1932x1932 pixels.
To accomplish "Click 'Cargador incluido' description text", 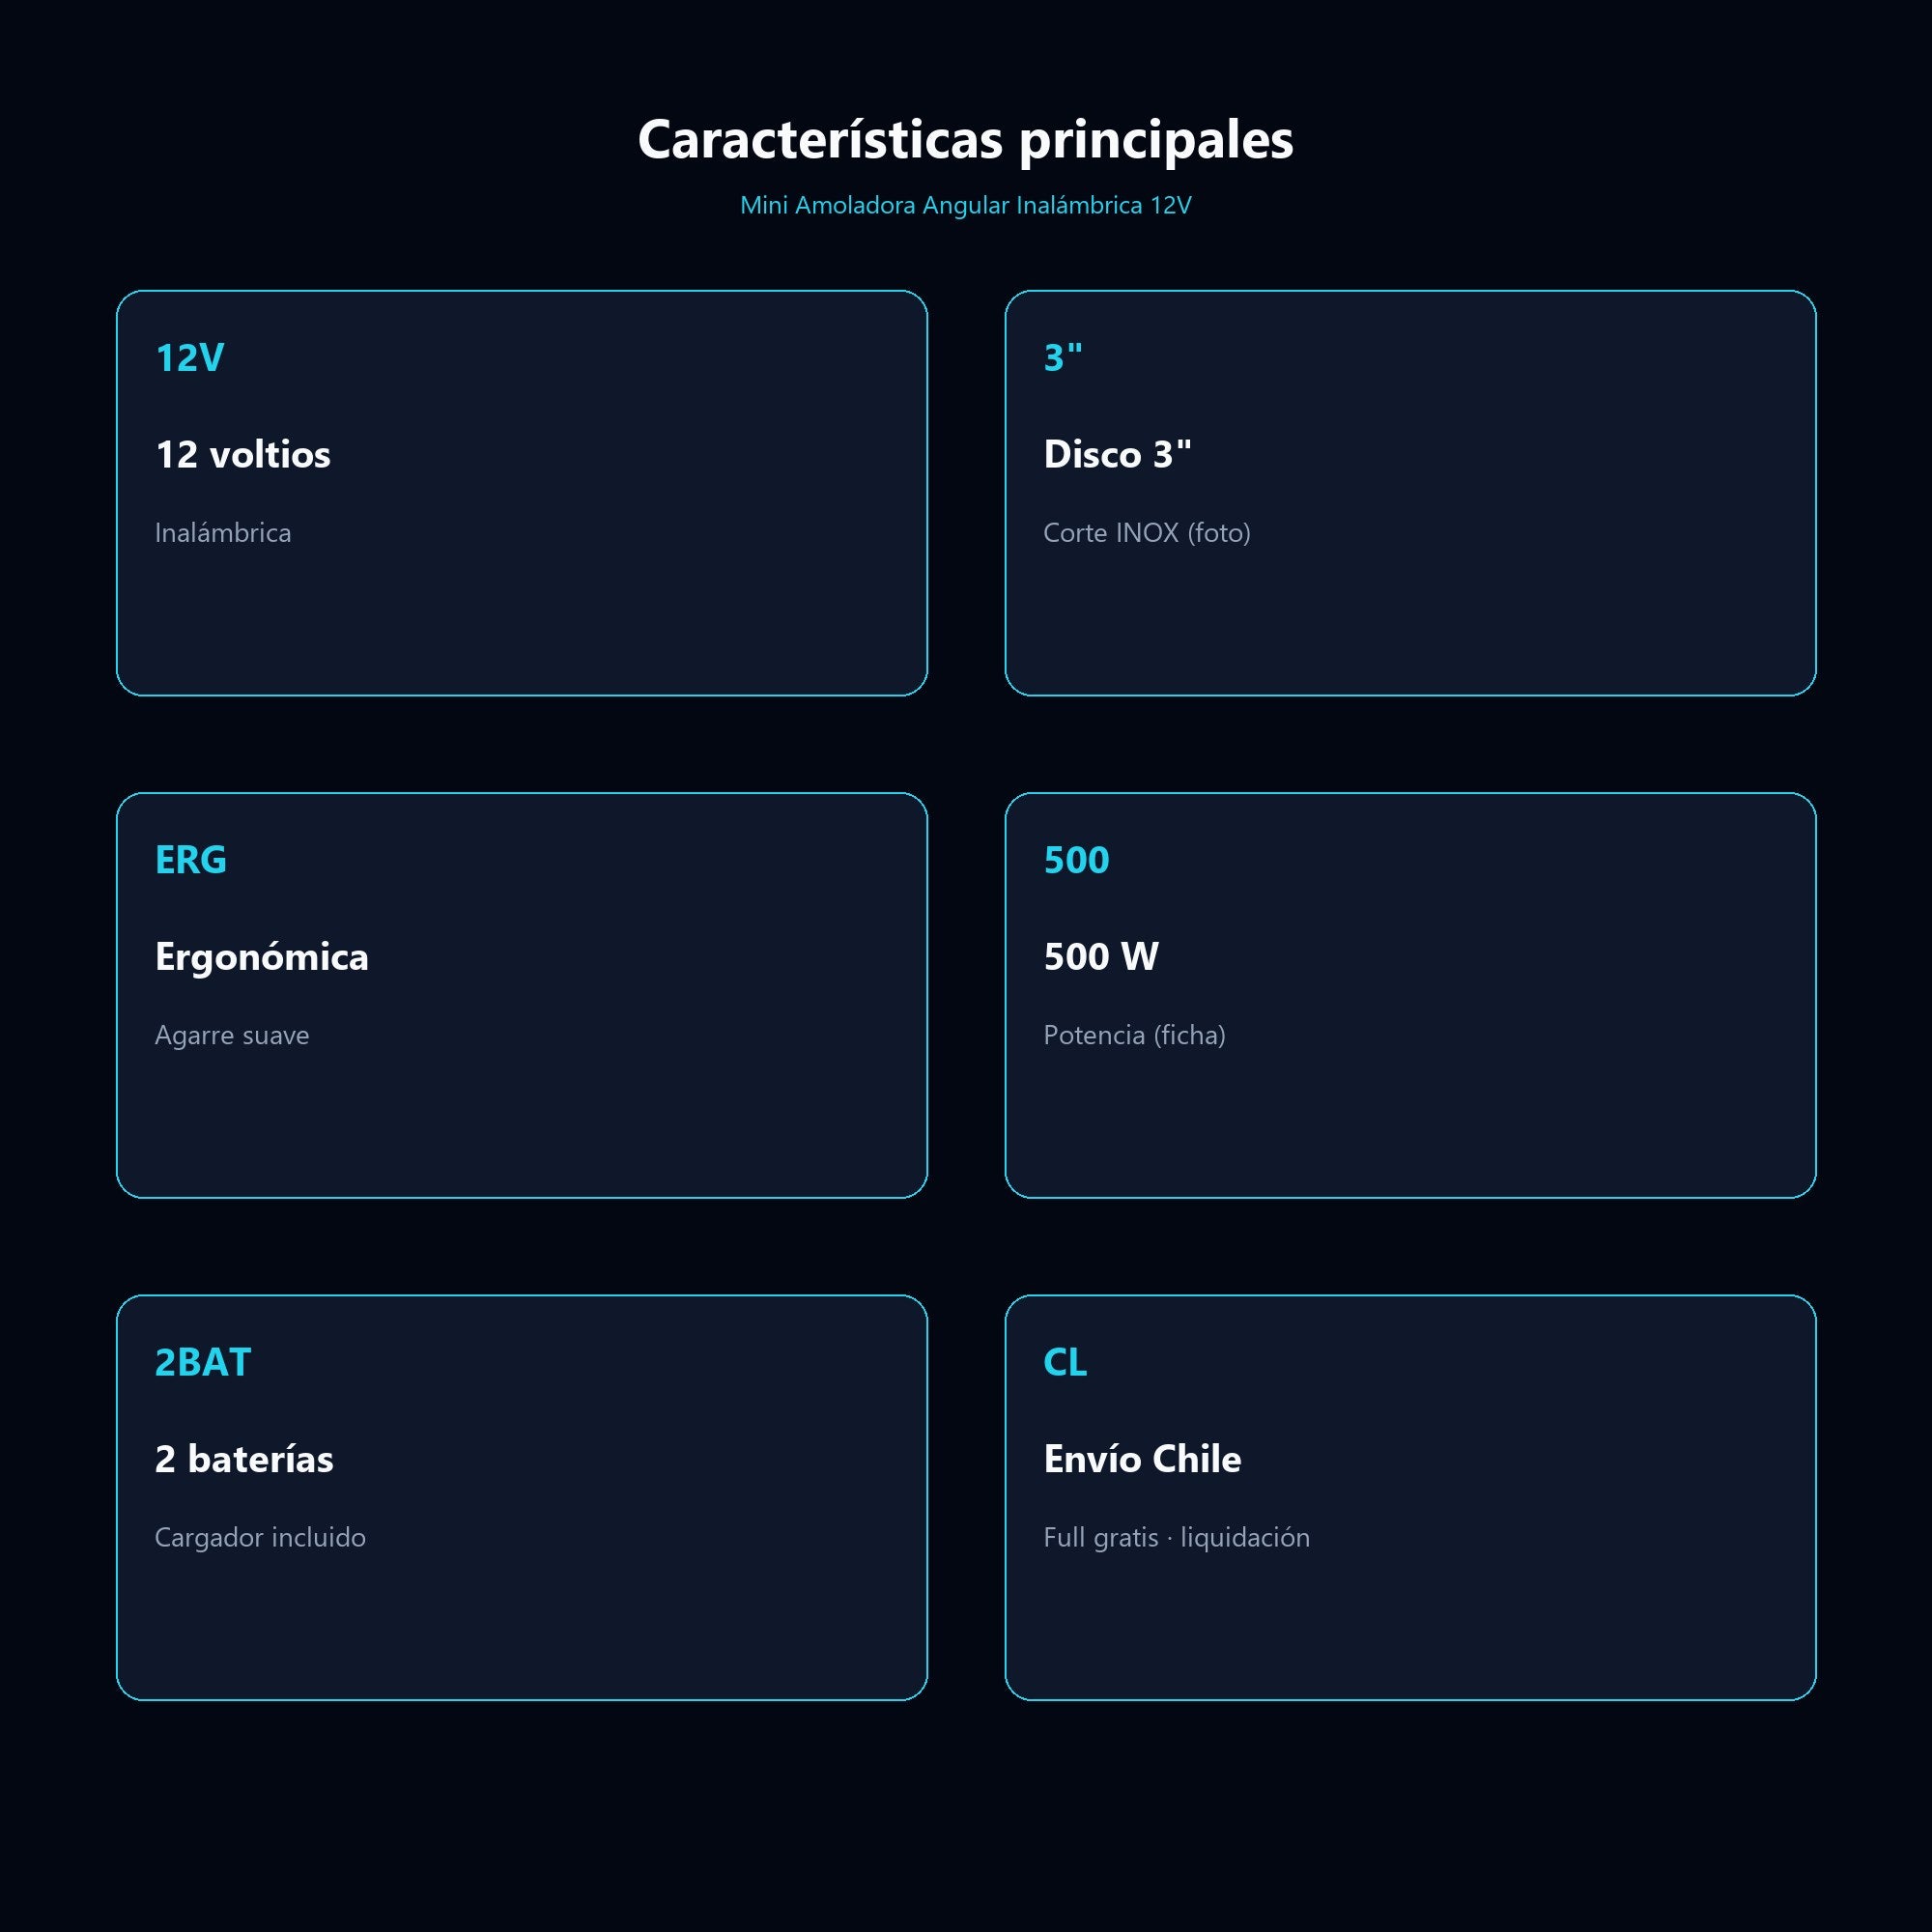I will click(x=260, y=1537).
